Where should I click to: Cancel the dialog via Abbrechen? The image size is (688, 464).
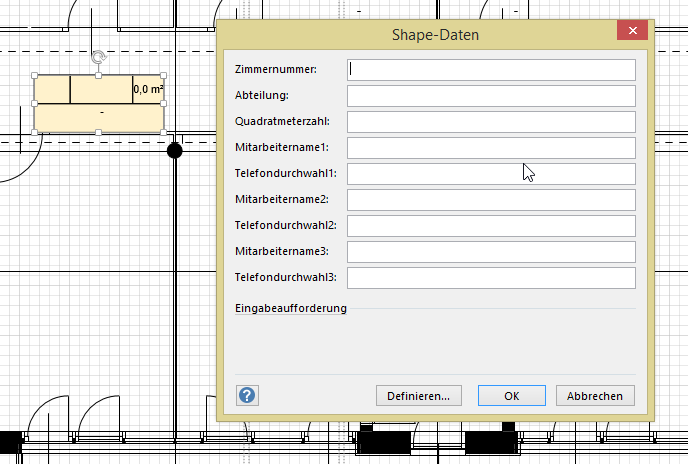coord(595,396)
